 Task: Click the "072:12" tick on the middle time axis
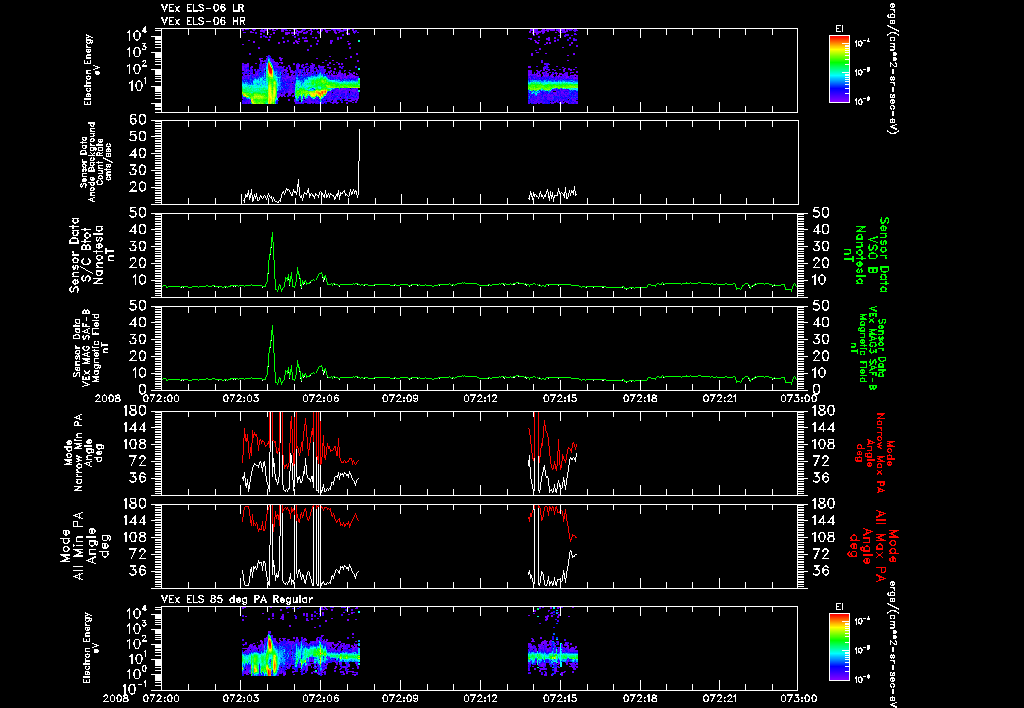tap(480, 398)
